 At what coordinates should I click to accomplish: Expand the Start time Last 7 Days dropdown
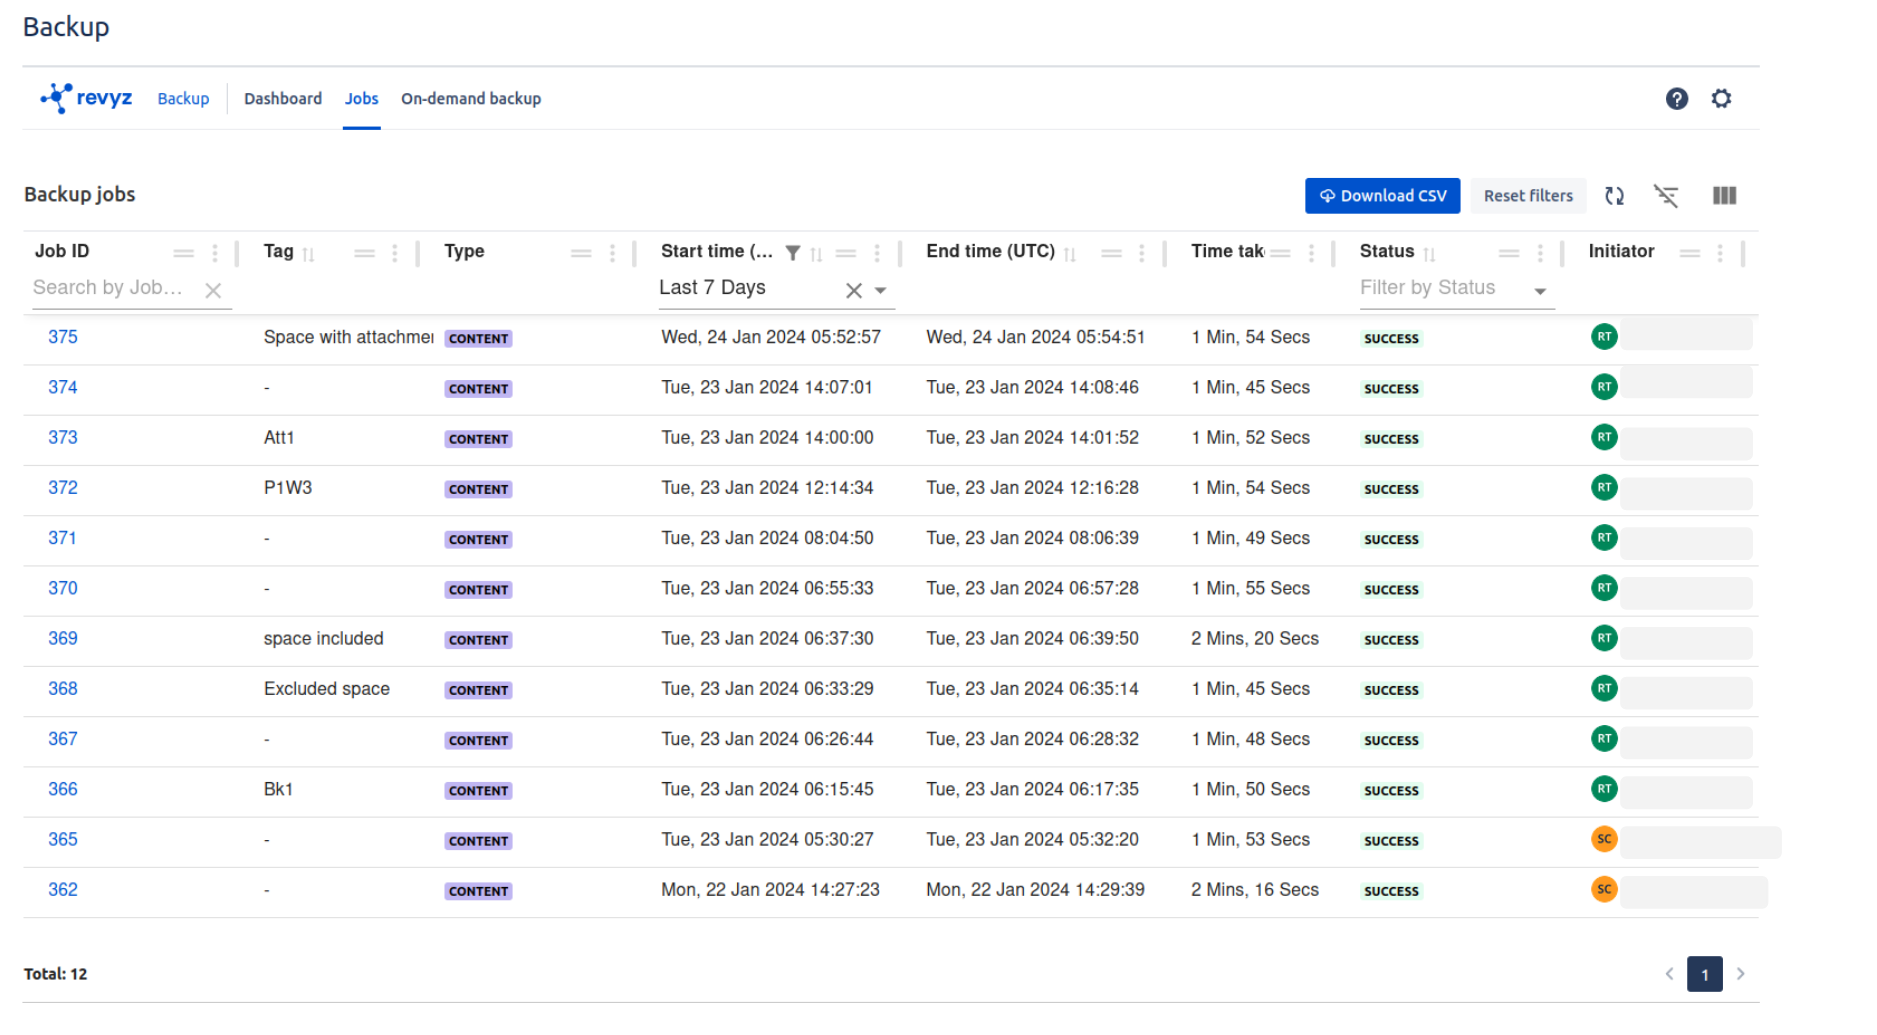(880, 290)
